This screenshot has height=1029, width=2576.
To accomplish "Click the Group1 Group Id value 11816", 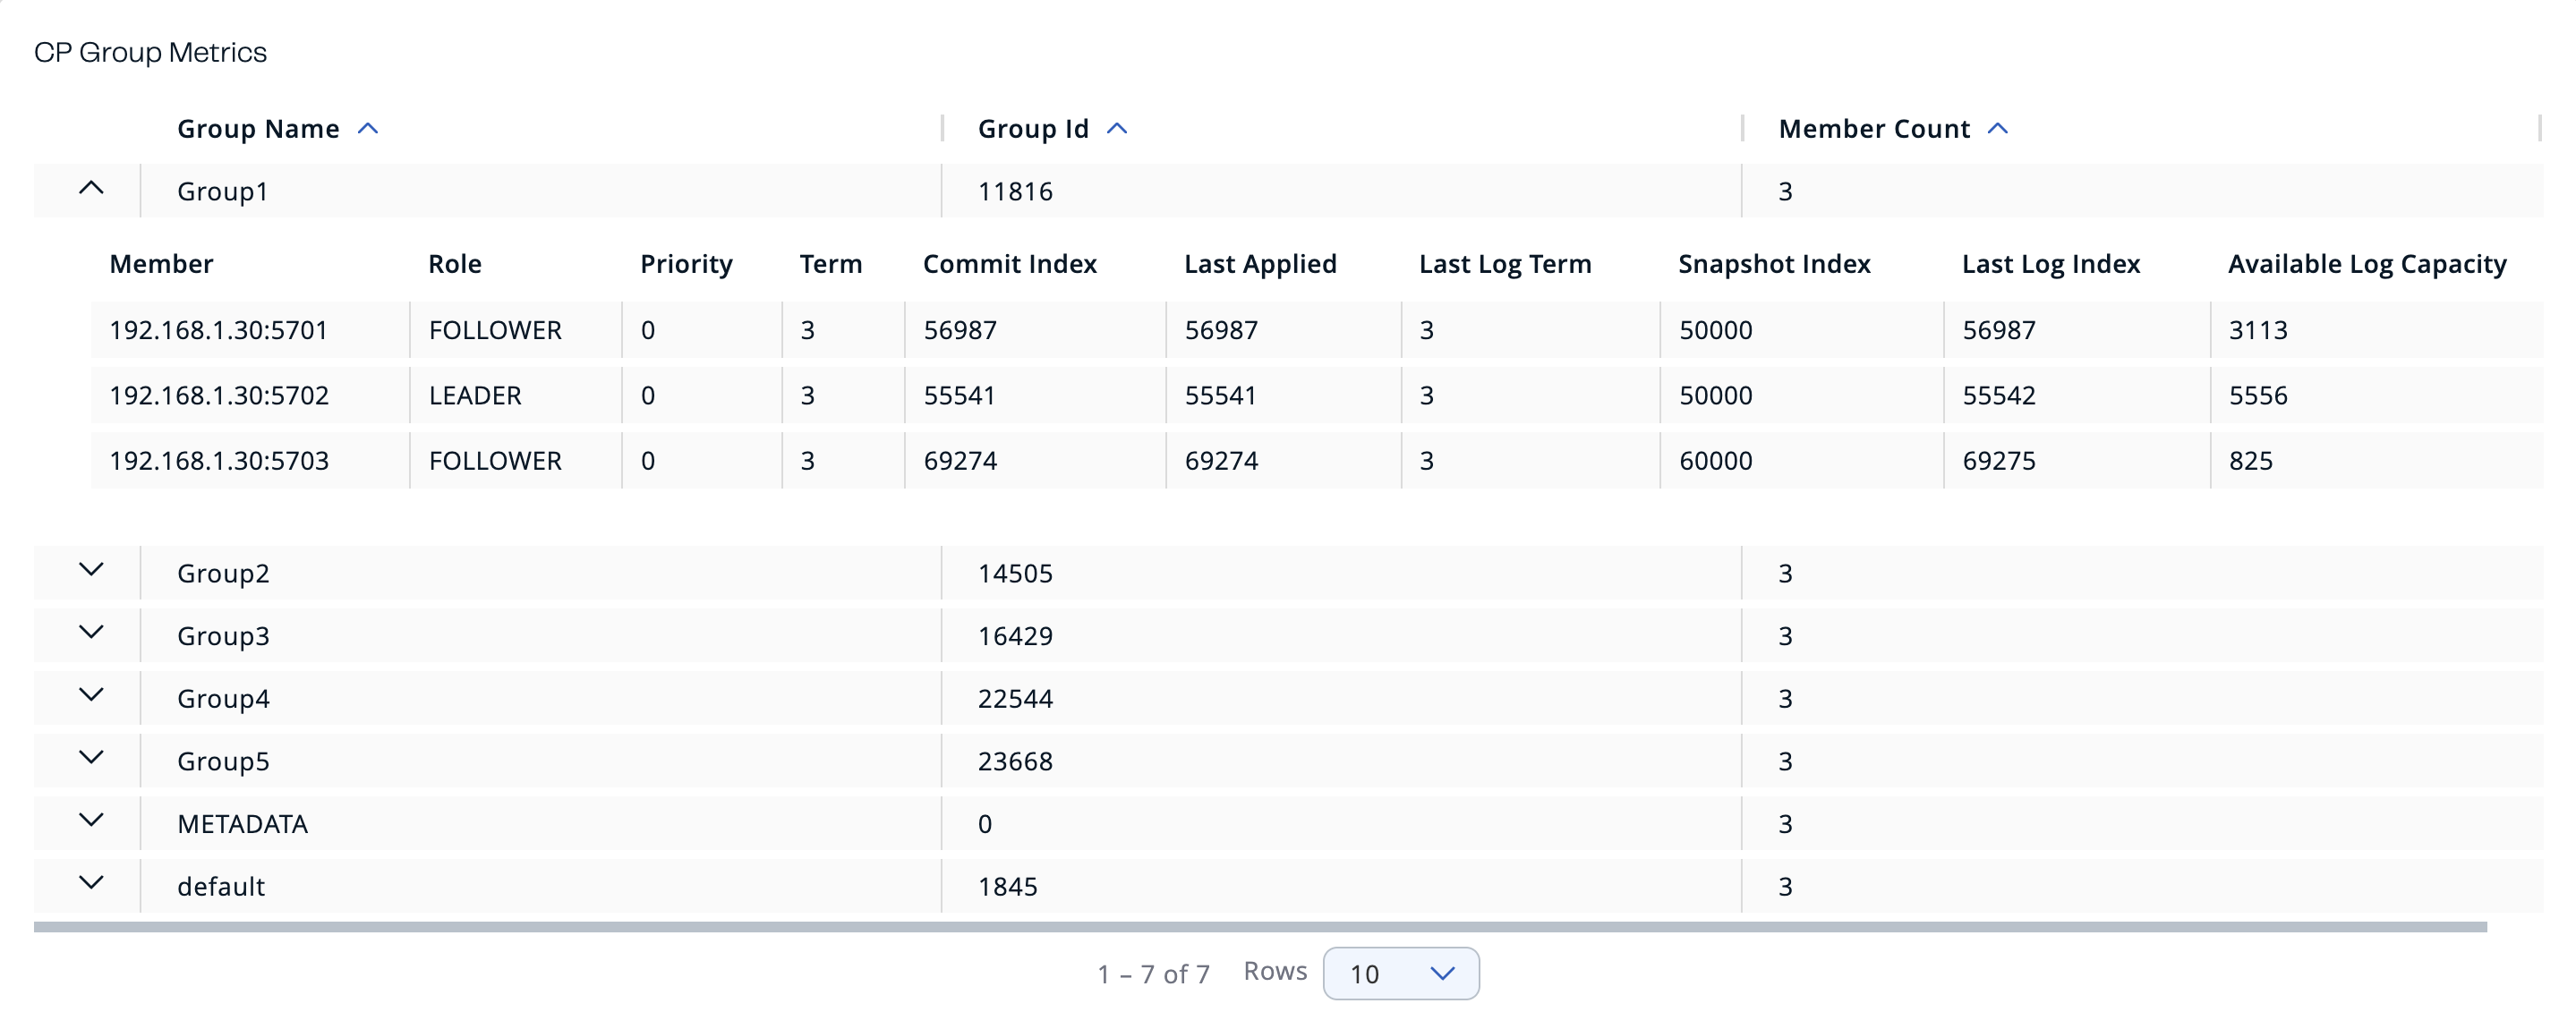I will coord(1015,190).
